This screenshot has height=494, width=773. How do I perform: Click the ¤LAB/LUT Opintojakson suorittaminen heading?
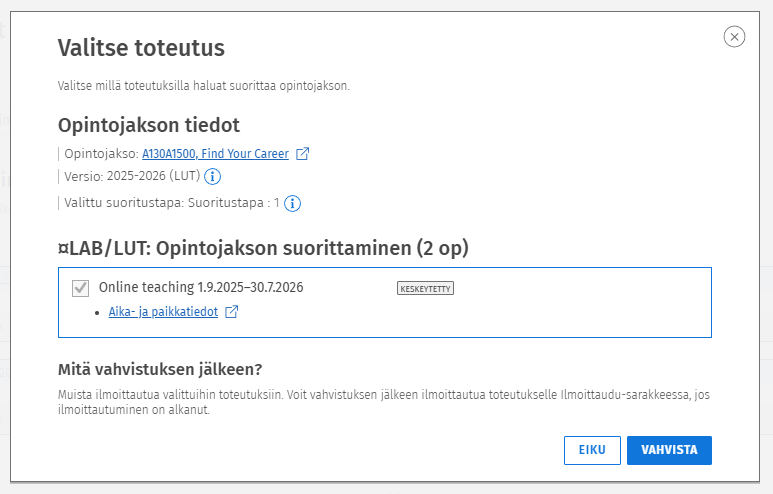point(263,248)
